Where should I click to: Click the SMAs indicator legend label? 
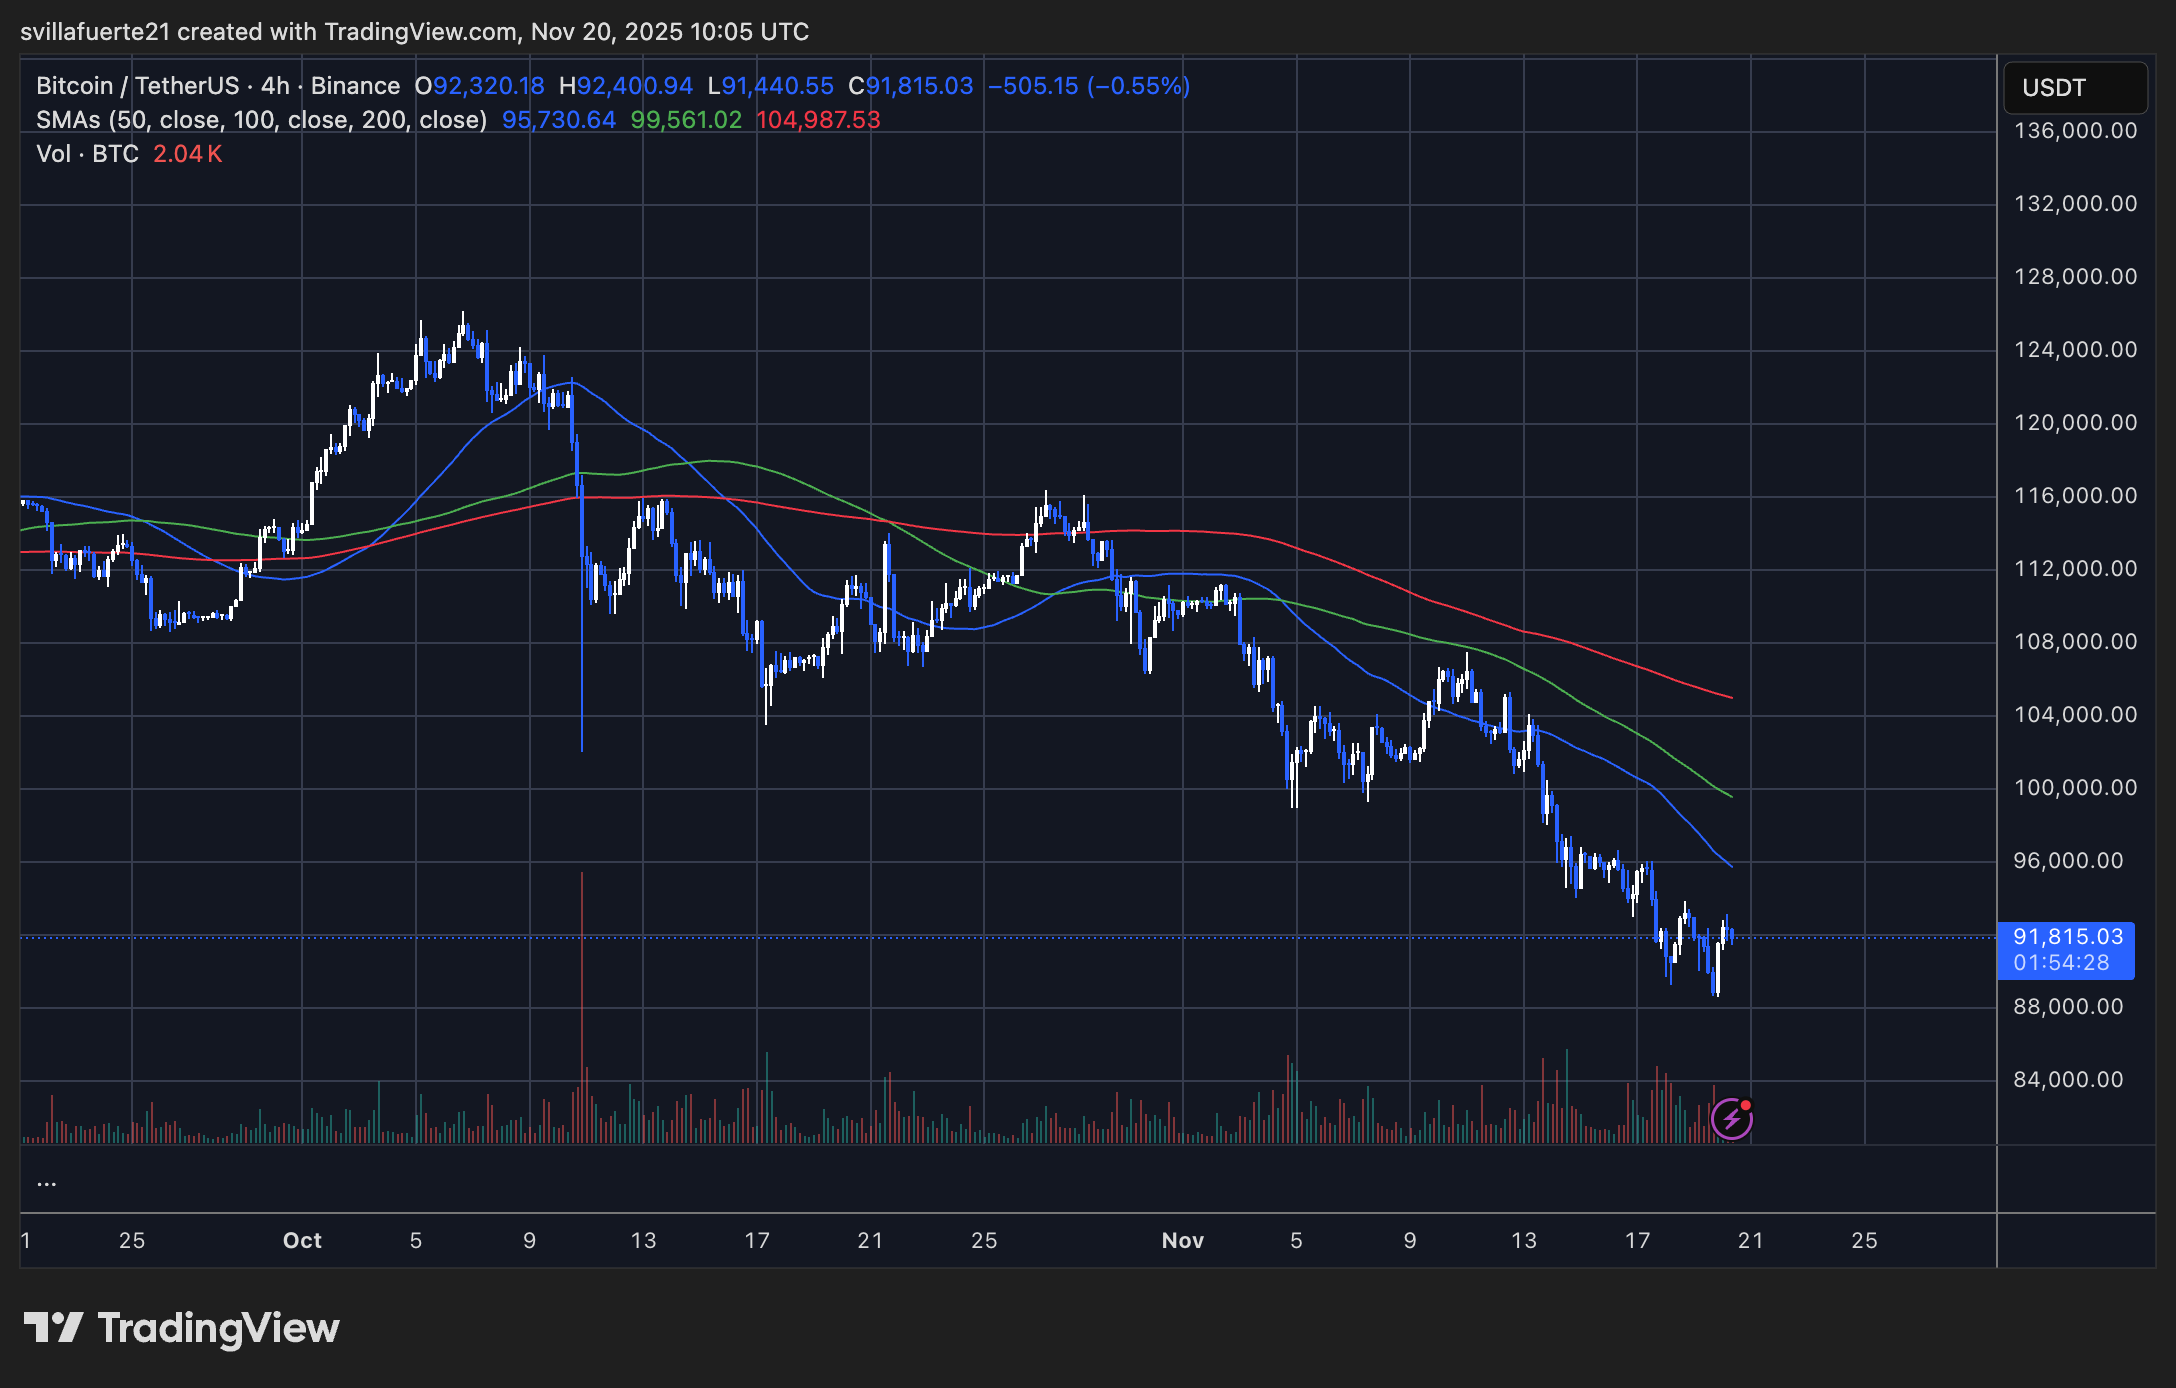coord(260,120)
